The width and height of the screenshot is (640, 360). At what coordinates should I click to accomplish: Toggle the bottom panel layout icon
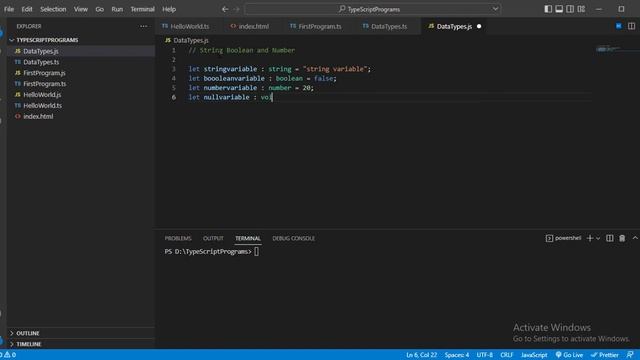pyautogui.click(x=559, y=9)
